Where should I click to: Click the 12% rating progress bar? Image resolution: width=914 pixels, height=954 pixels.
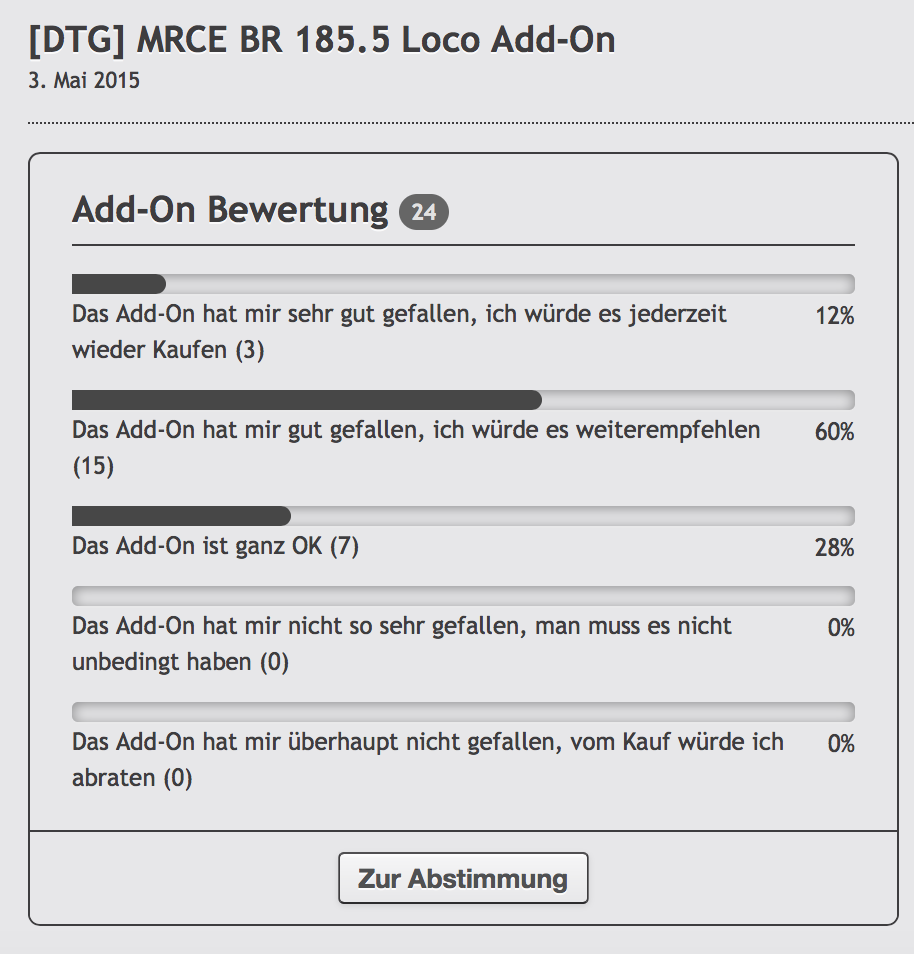coord(463,284)
